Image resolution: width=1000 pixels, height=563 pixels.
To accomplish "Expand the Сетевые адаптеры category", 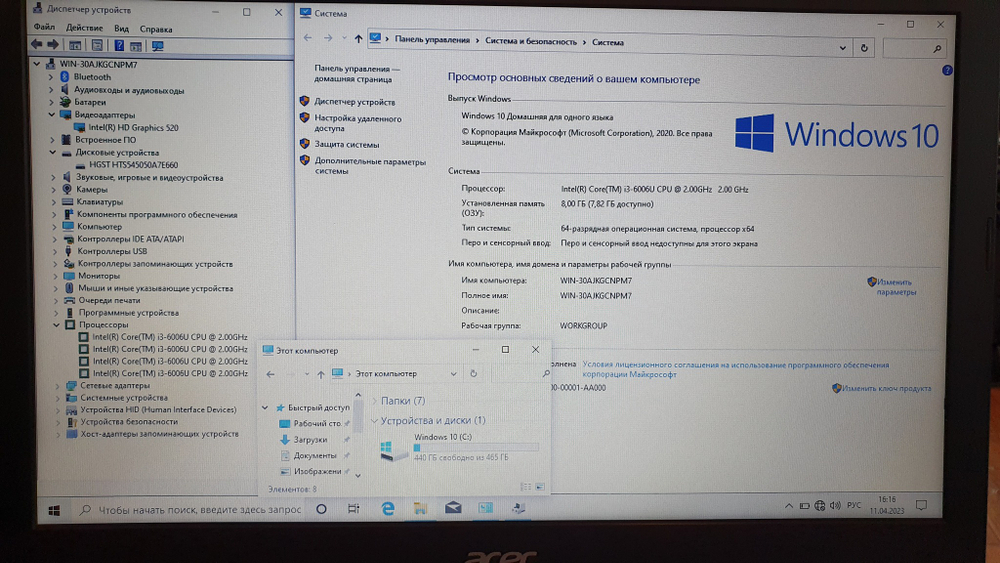I will [57, 385].
